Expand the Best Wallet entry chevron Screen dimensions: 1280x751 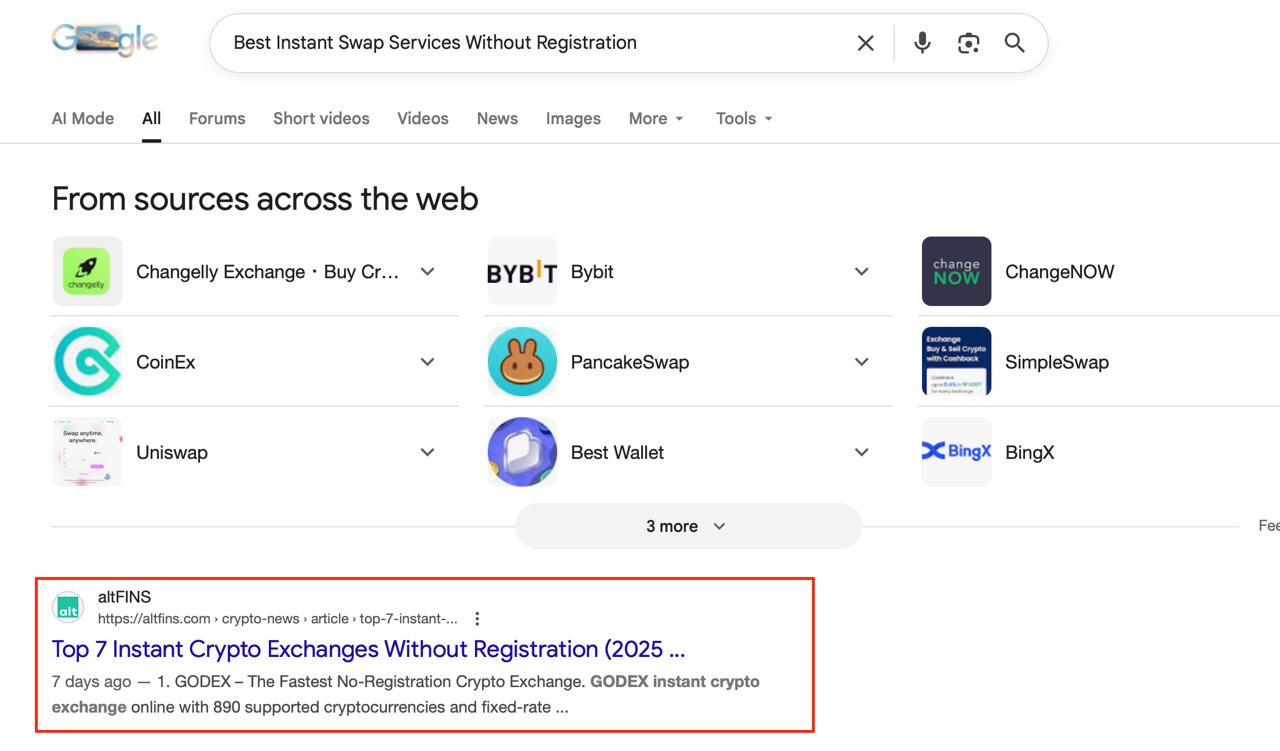tap(862, 452)
